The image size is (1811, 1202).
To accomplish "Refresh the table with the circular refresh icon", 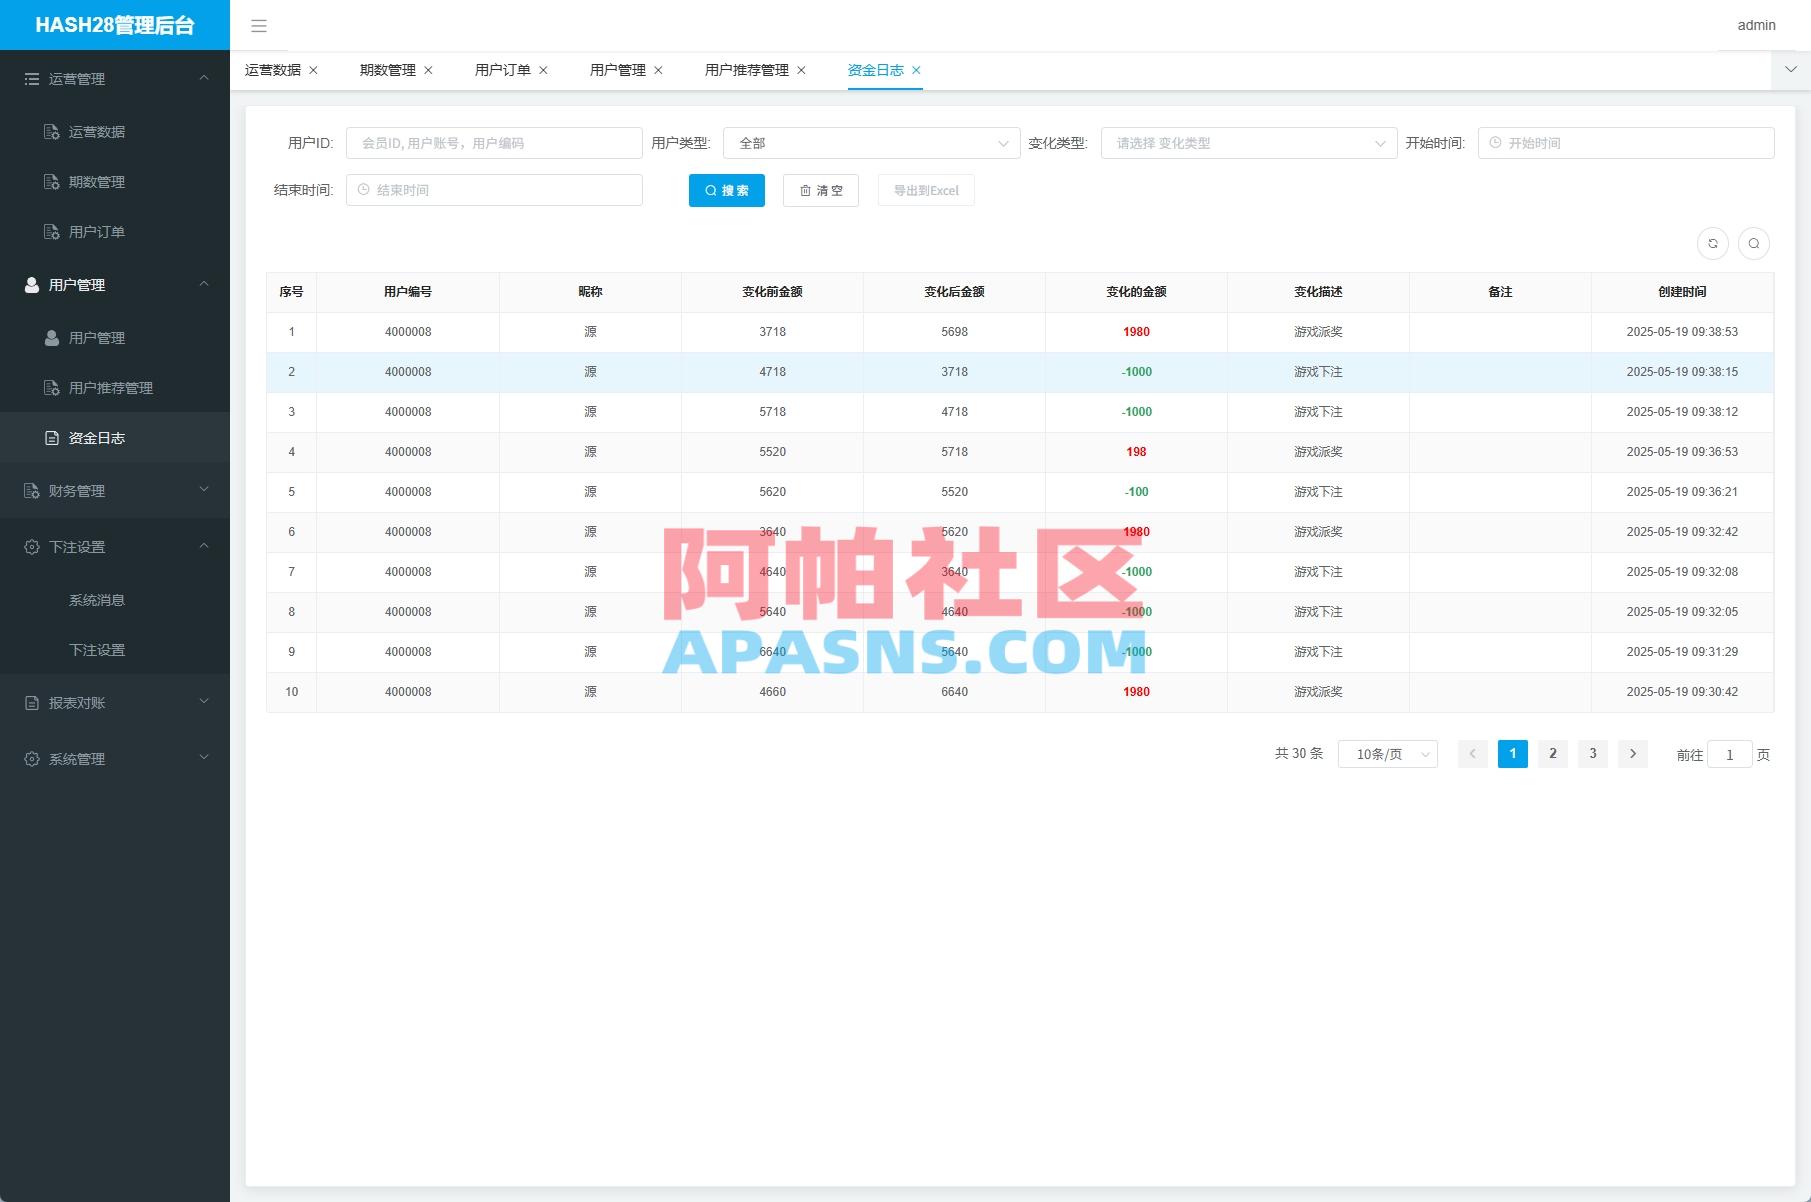I will coord(1713,243).
